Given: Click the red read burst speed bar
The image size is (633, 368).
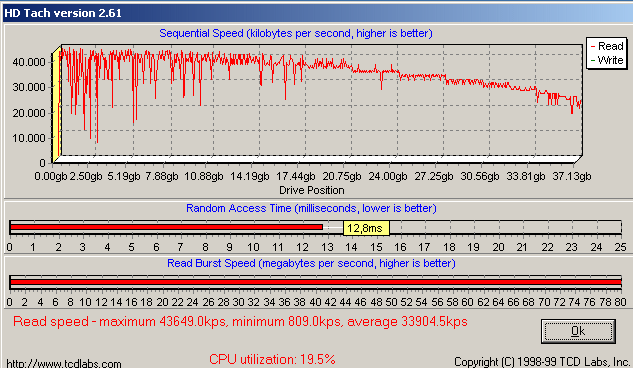Looking at the screenshot, I should tap(315, 282).
